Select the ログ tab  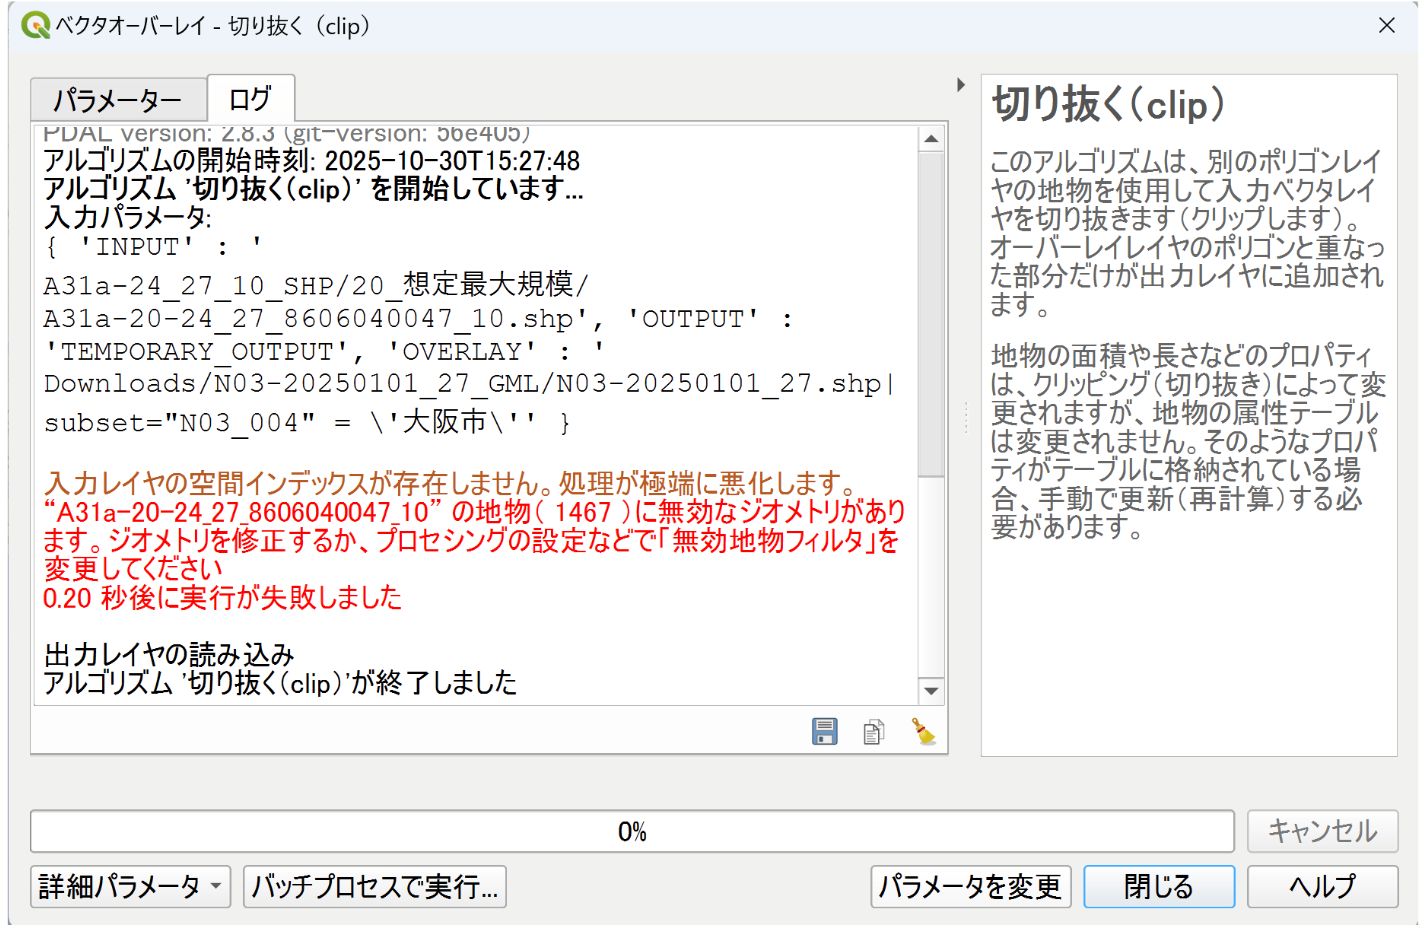(250, 98)
